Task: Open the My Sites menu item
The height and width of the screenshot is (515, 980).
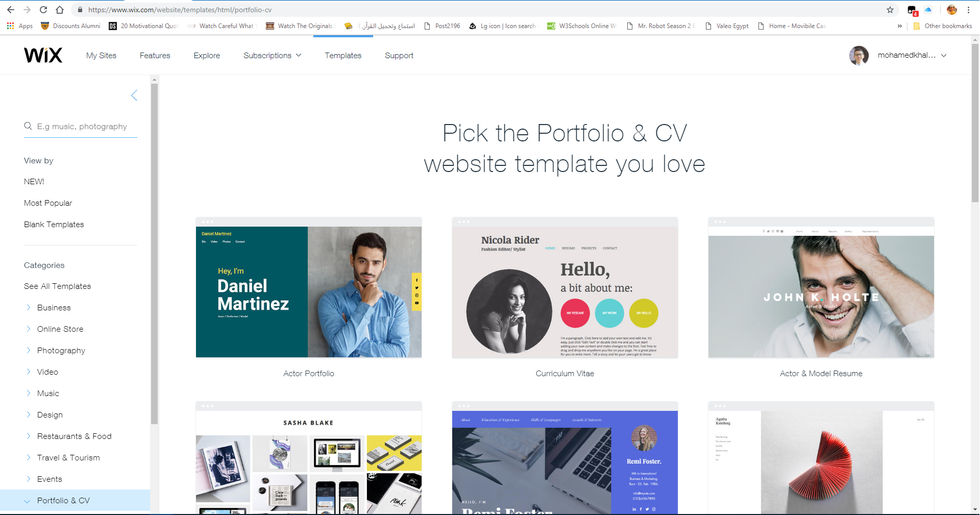Action: [101, 55]
